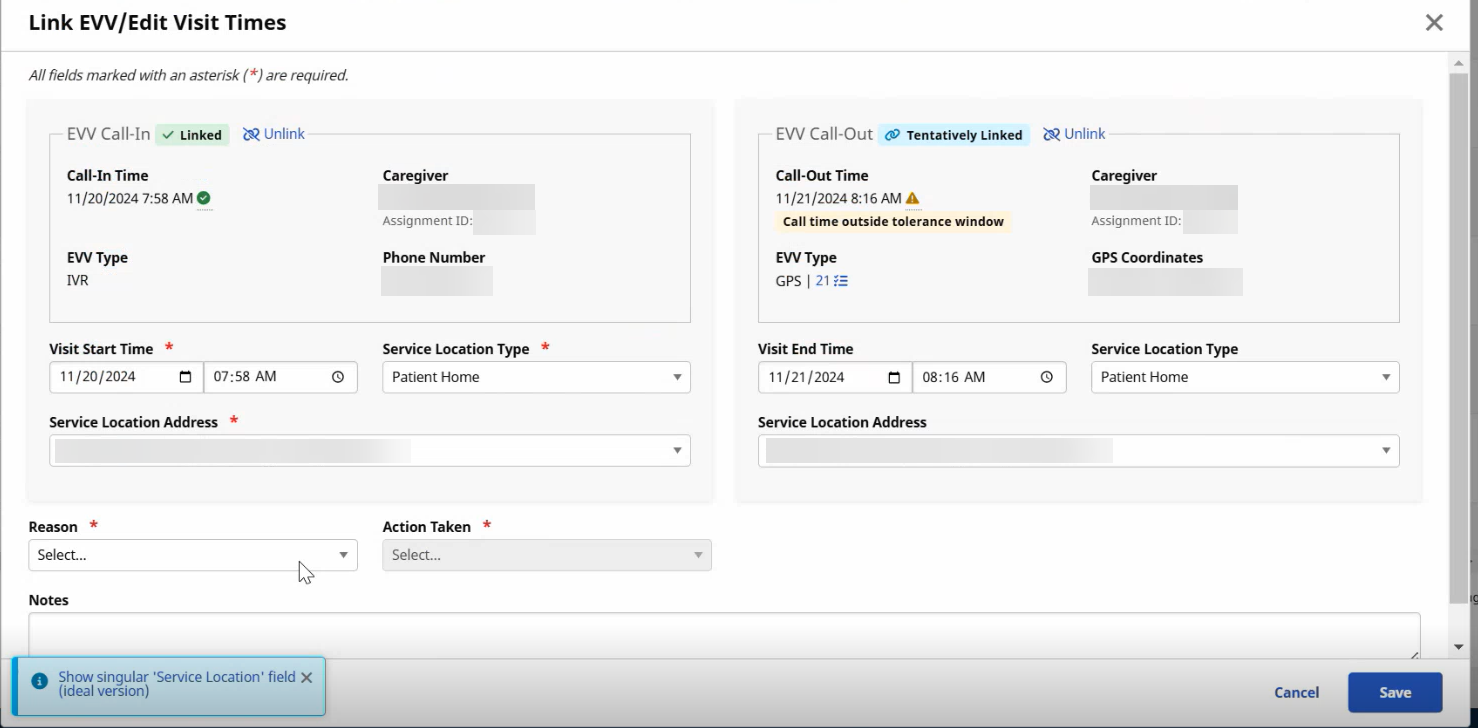Open Service Location Type dropdown under Visit Start
Image resolution: width=1478 pixels, height=728 pixels.
coord(536,377)
